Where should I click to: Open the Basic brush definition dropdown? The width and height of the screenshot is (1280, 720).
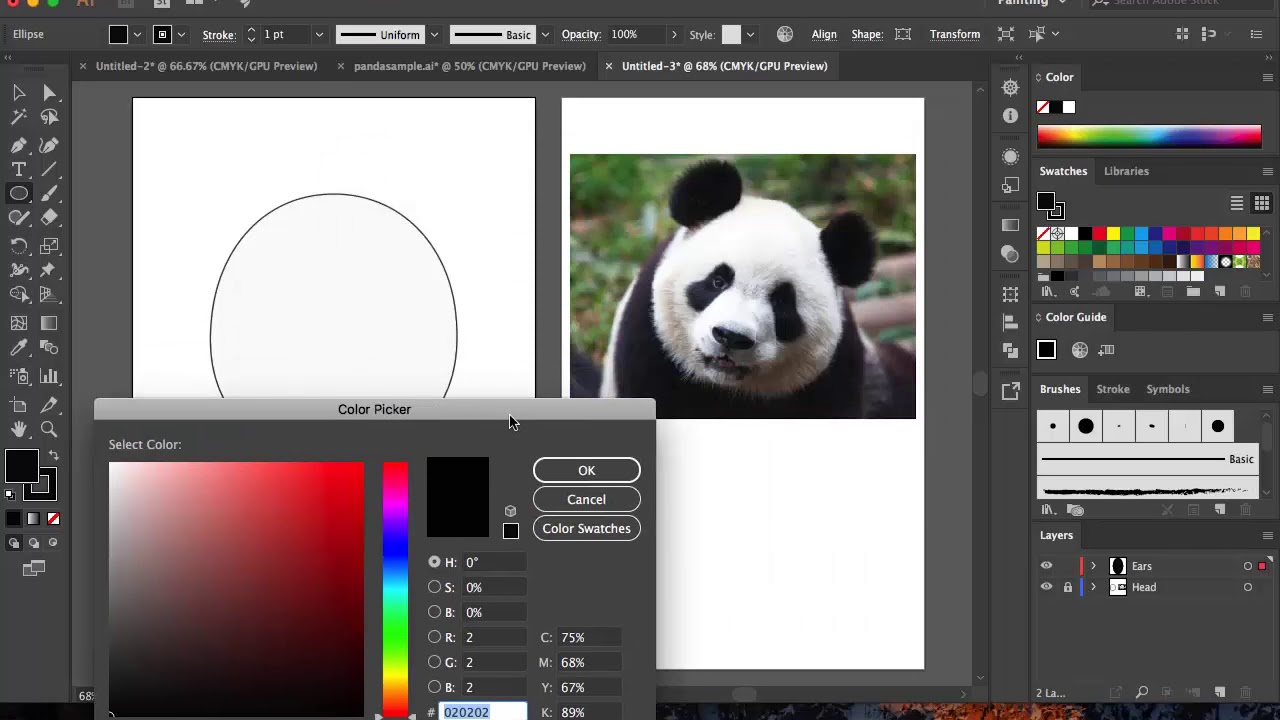545,35
